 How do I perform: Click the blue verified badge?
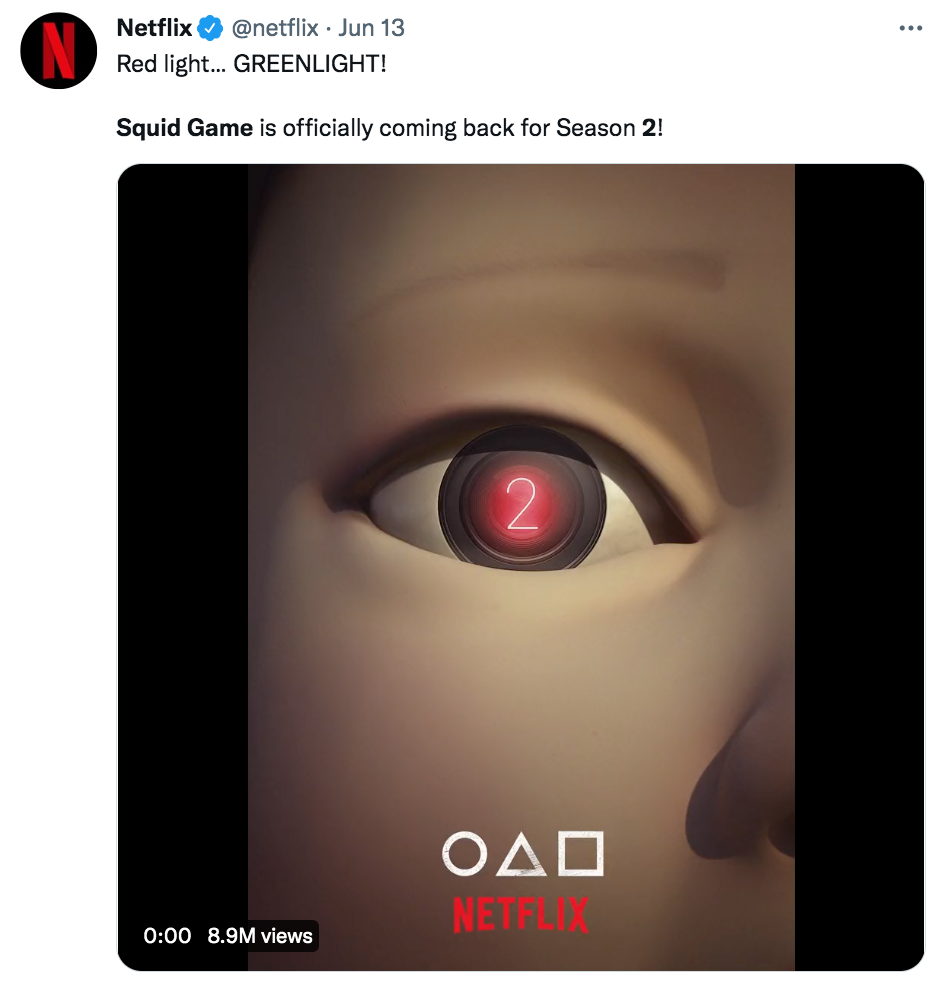click(209, 28)
